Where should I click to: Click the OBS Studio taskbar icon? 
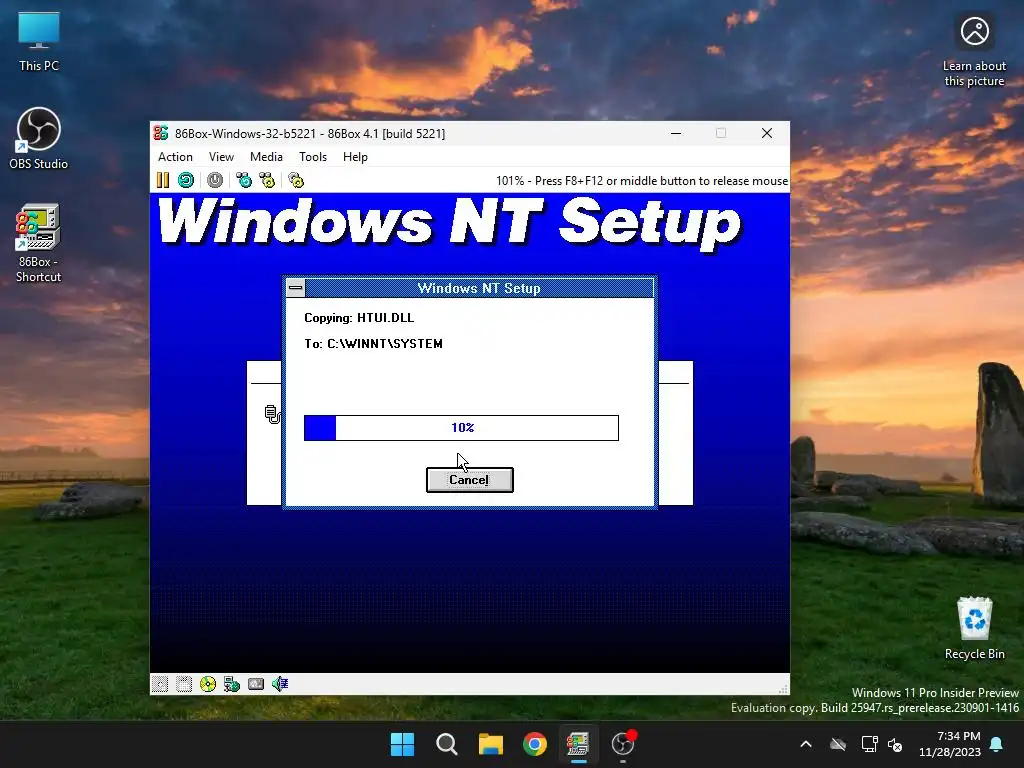click(623, 744)
